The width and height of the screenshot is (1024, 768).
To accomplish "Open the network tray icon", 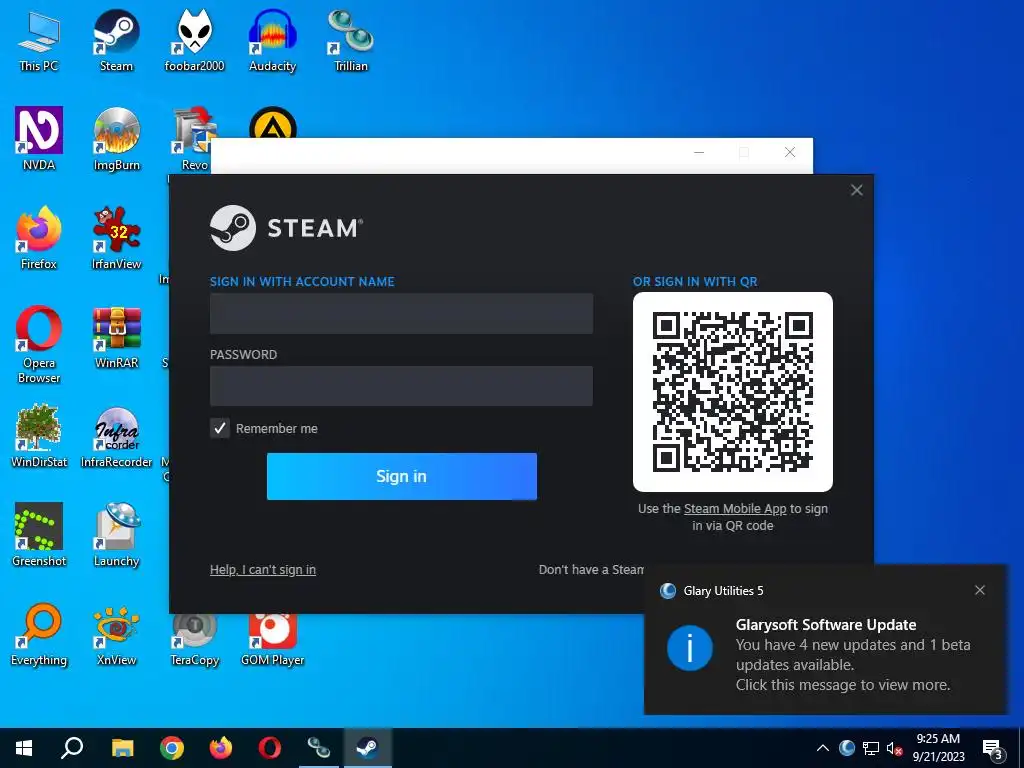I will [871, 748].
